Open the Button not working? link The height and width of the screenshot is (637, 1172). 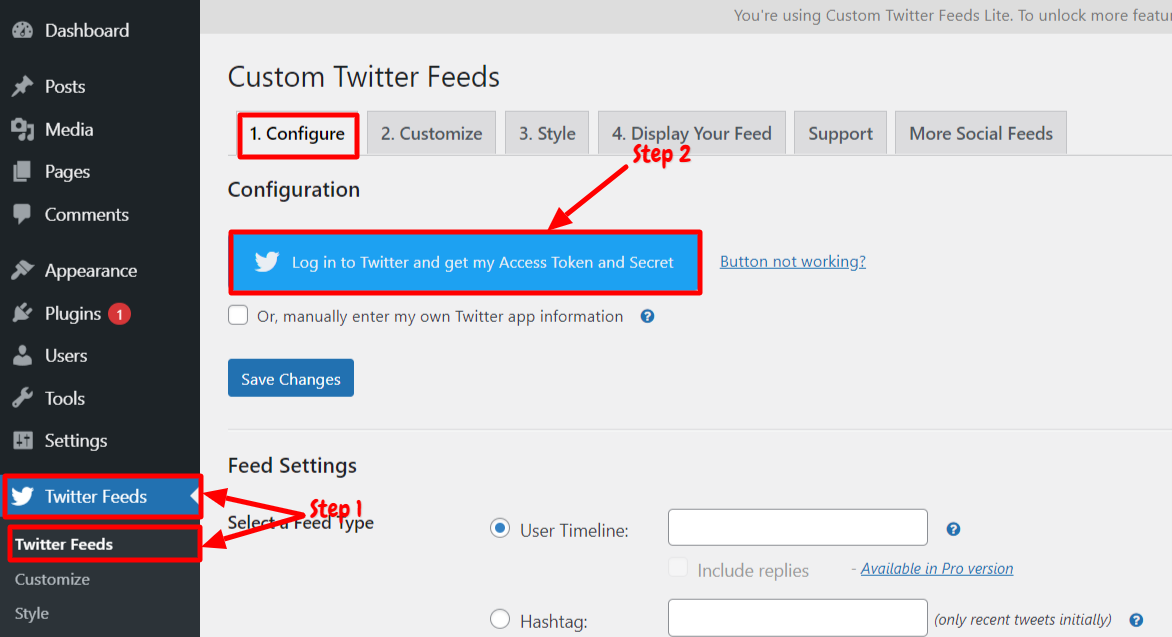click(x=792, y=261)
